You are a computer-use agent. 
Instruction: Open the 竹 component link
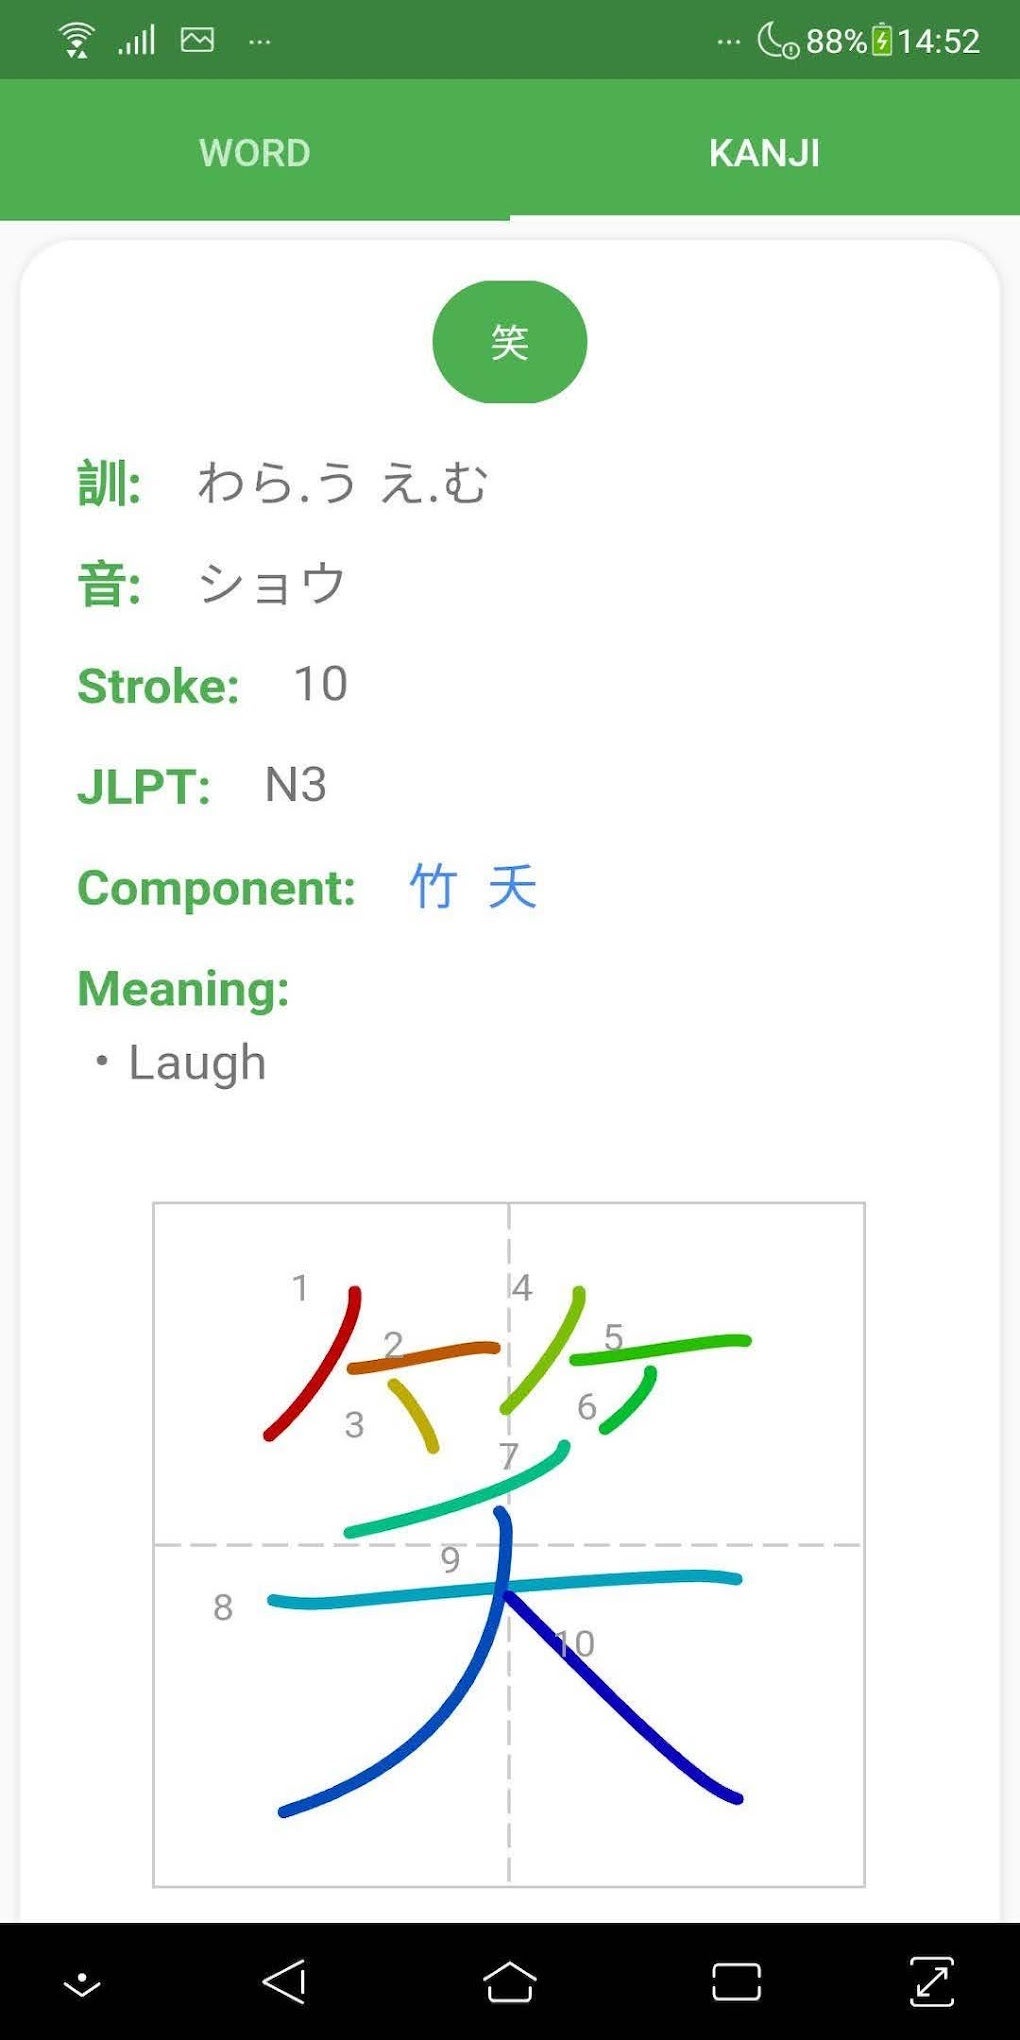(433, 887)
